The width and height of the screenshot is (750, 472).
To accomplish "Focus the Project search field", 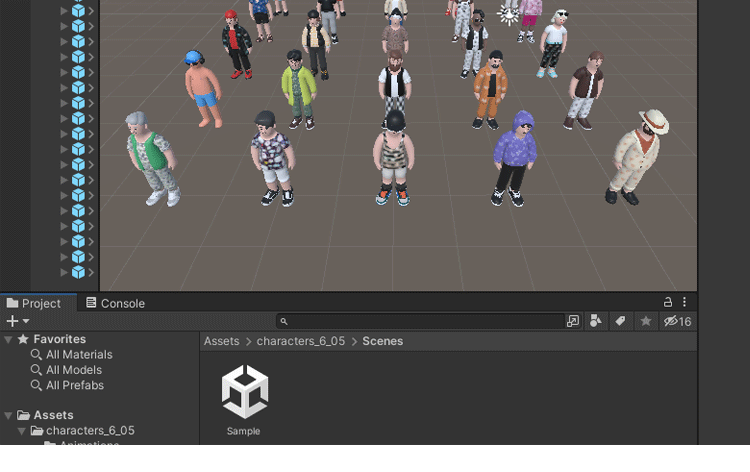I will tap(421, 321).
